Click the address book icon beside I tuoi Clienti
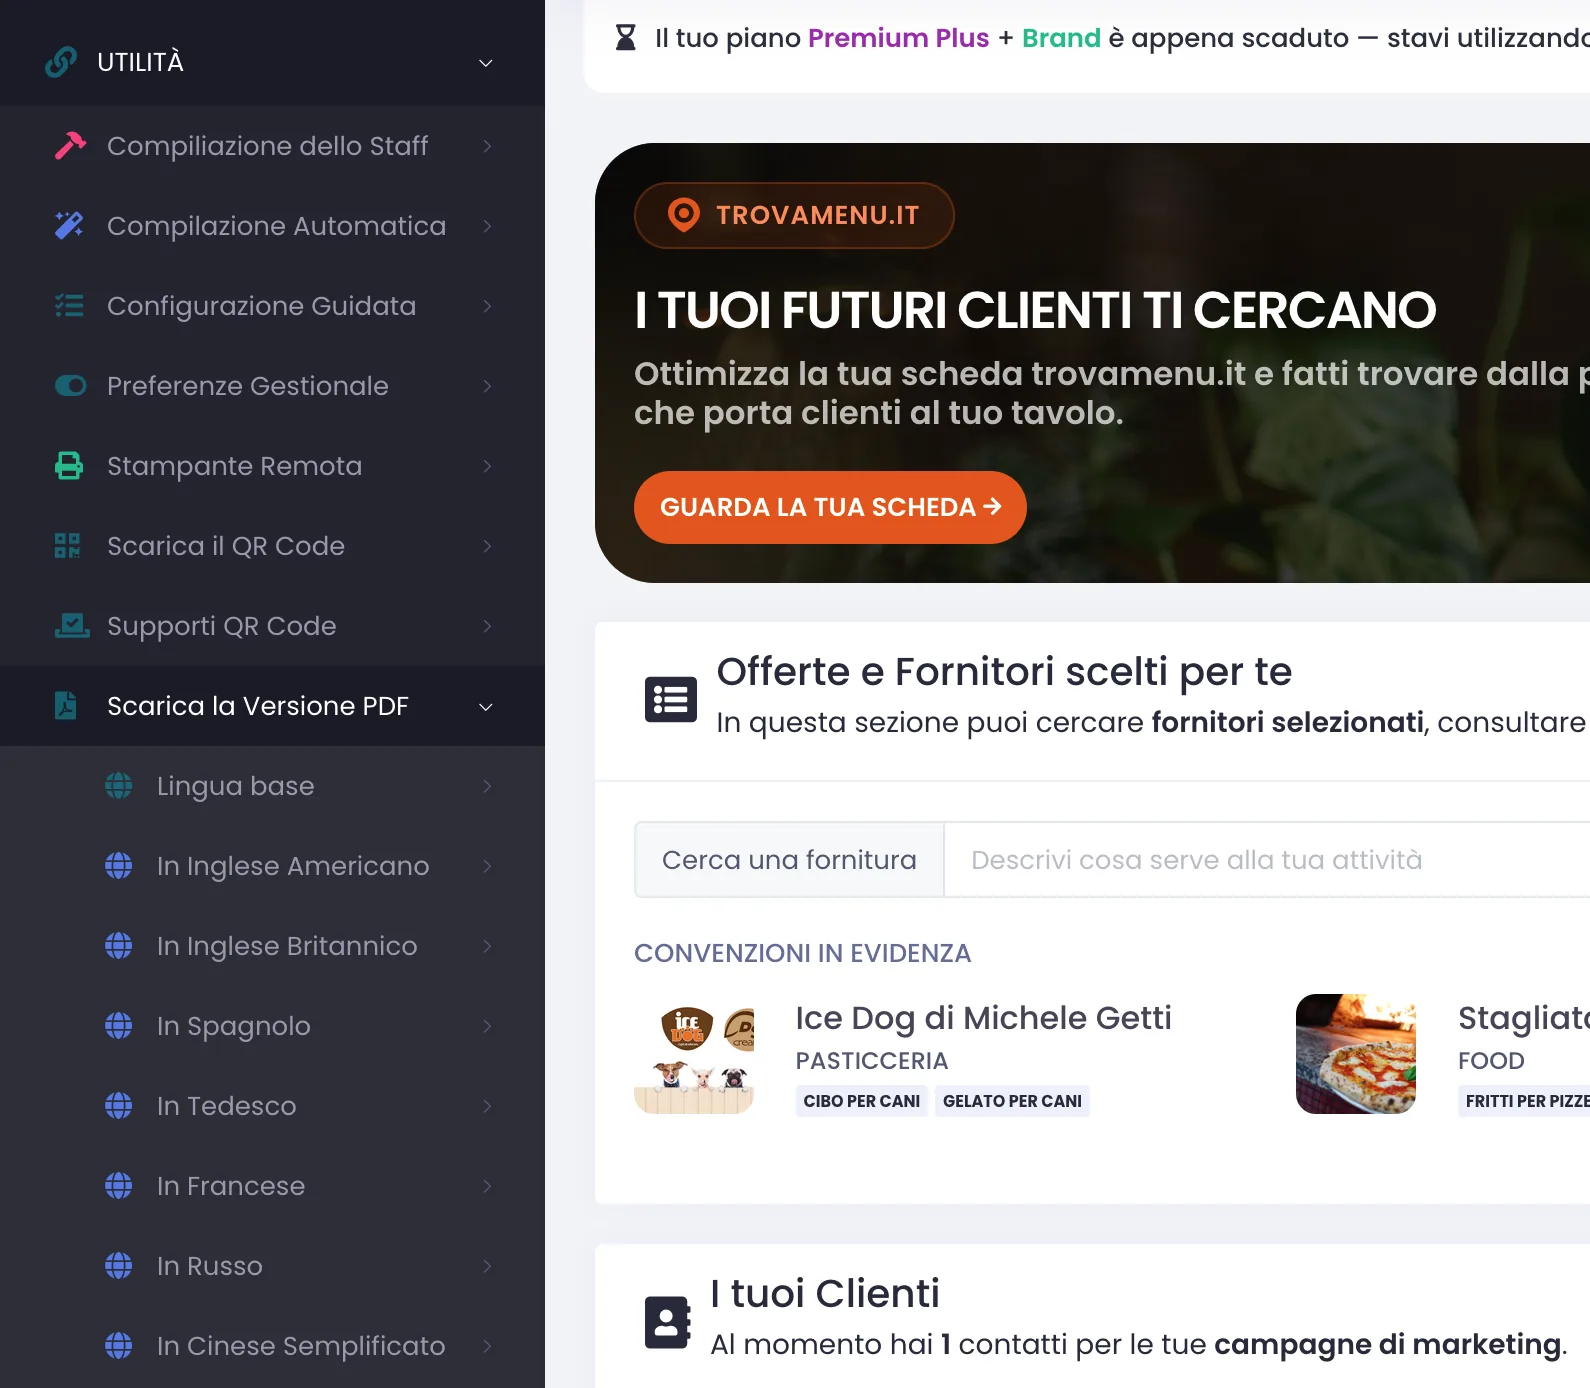The image size is (1590, 1388). (x=668, y=1322)
